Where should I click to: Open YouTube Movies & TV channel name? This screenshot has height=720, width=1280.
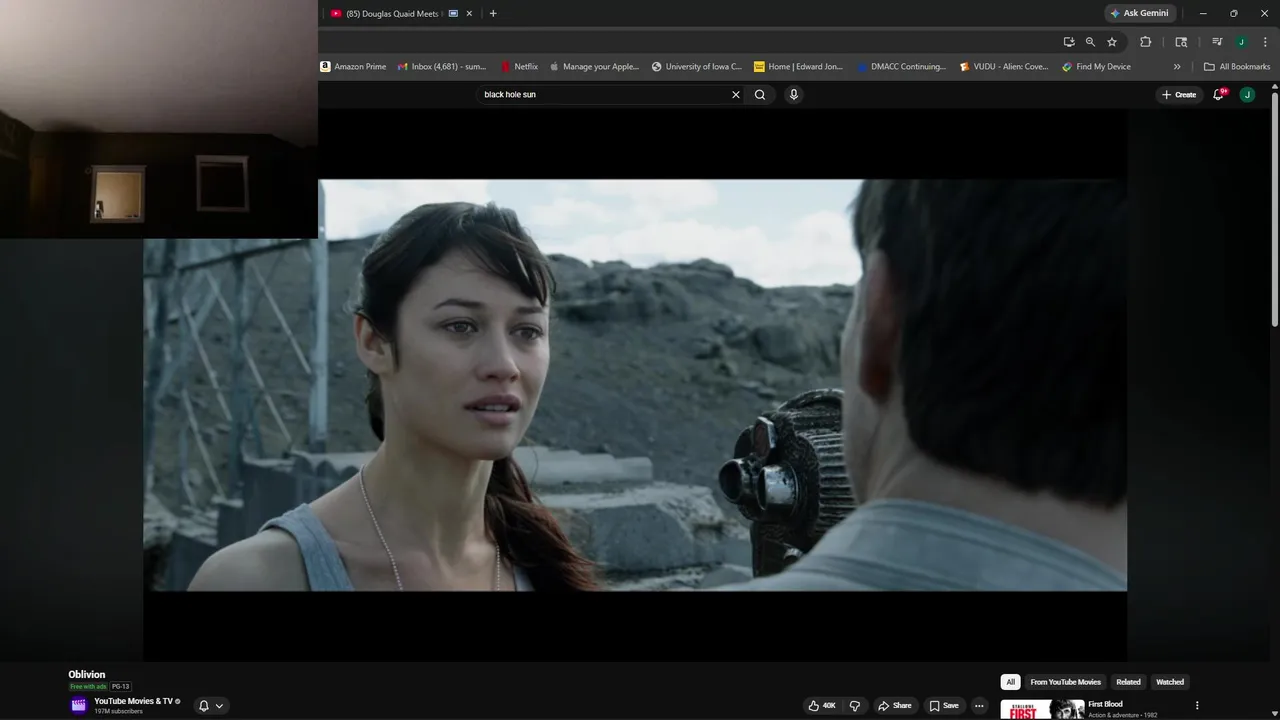133,701
